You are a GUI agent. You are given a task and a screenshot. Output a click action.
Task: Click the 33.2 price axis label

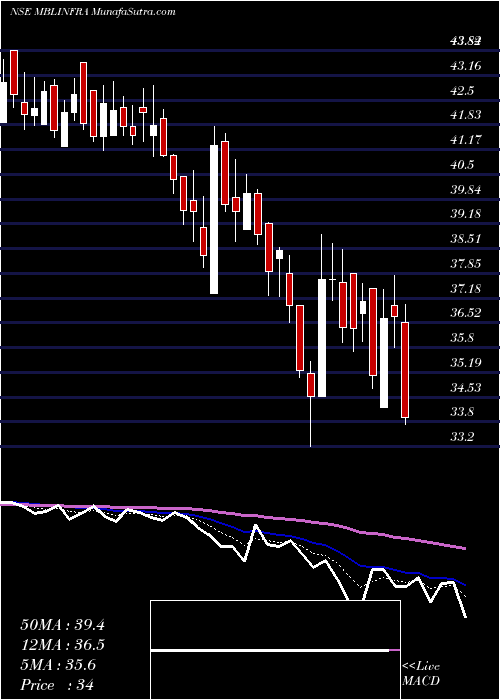[x=462, y=437]
